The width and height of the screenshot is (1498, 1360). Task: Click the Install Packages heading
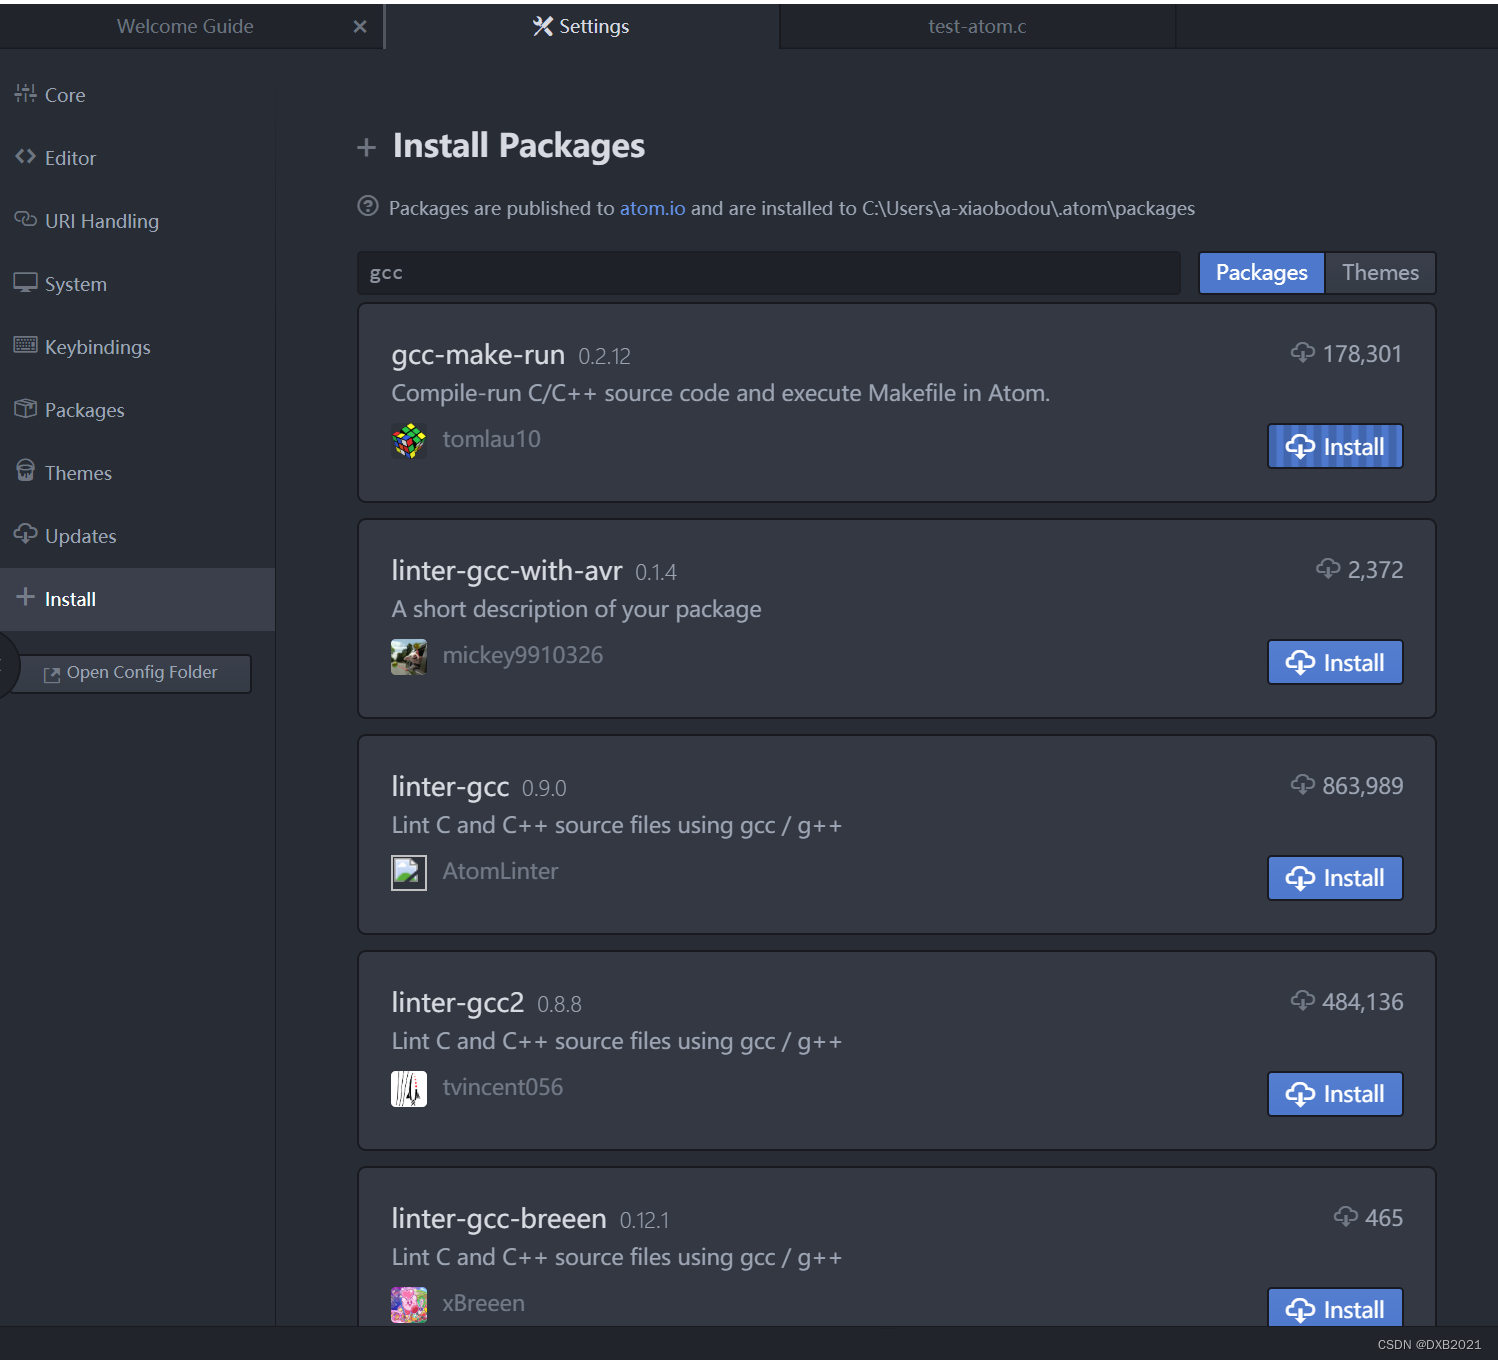tap(518, 146)
